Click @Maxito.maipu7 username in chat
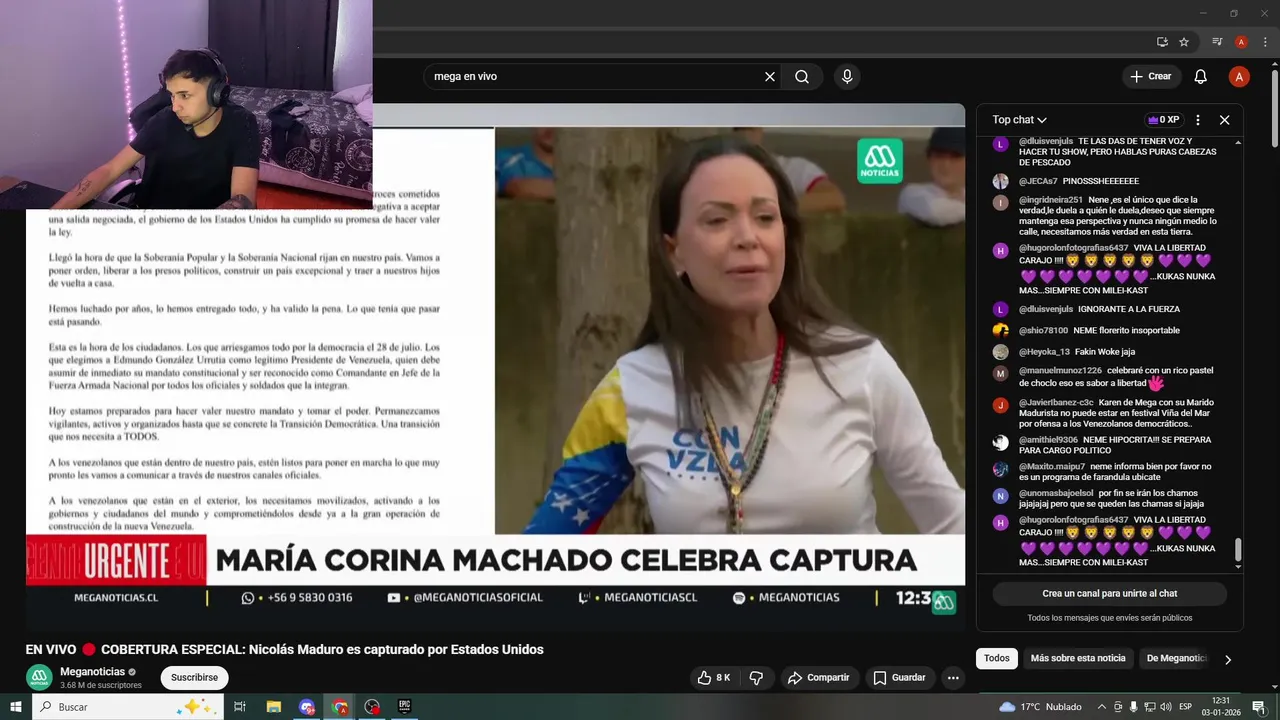The width and height of the screenshot is (1280, 720). [1052, 467]
